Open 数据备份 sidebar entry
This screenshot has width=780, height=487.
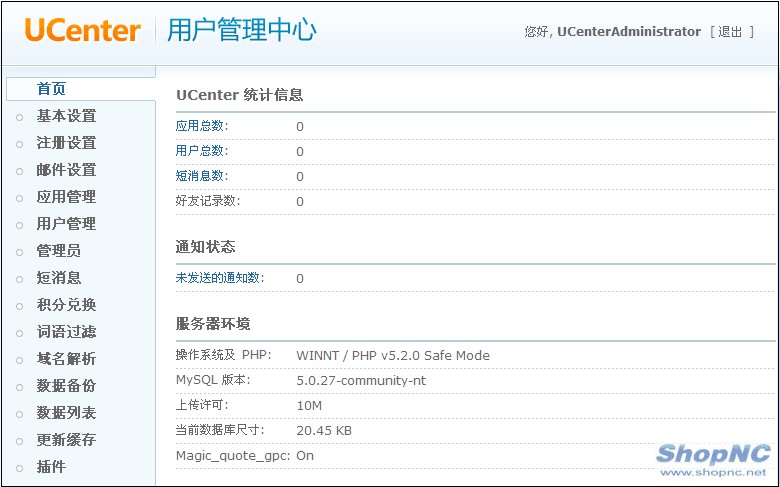(x=66, y=386)
